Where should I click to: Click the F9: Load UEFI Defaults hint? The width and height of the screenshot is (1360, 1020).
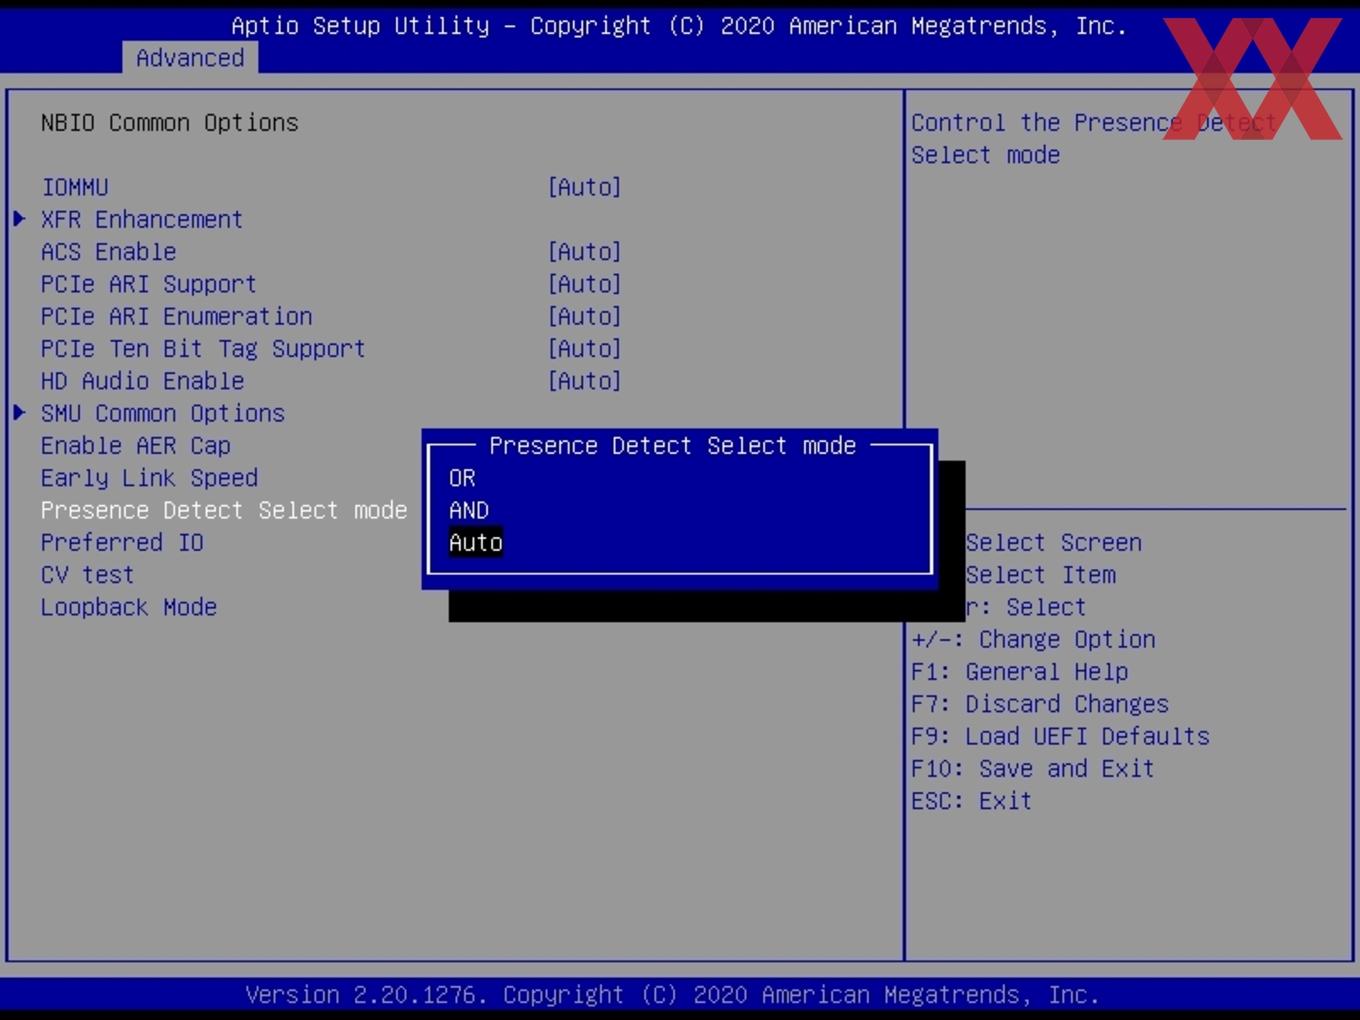(x=1060, y=736)
